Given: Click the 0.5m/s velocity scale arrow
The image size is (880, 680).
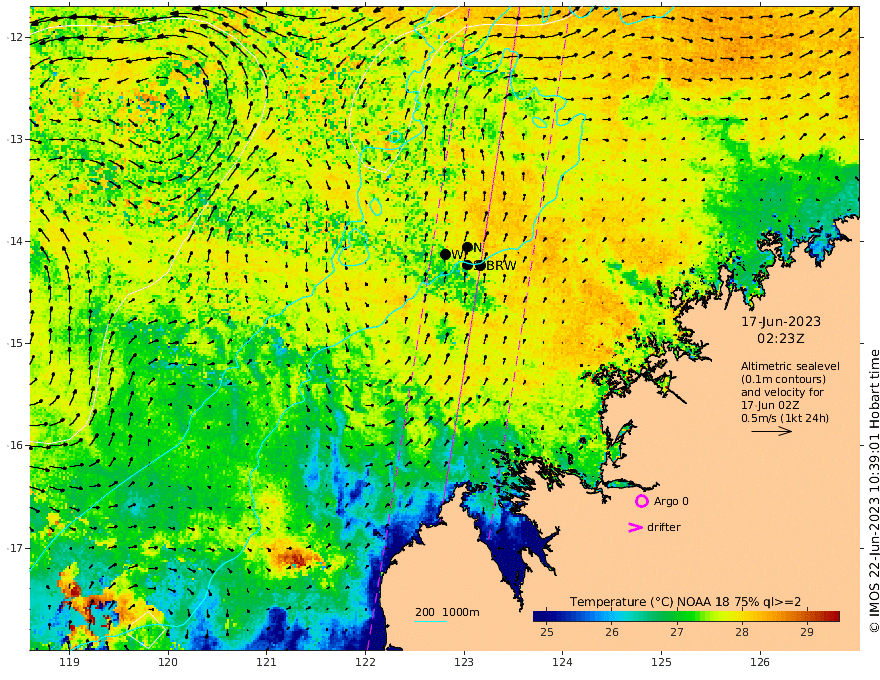Looking at the screenshot, I should 772,431.
